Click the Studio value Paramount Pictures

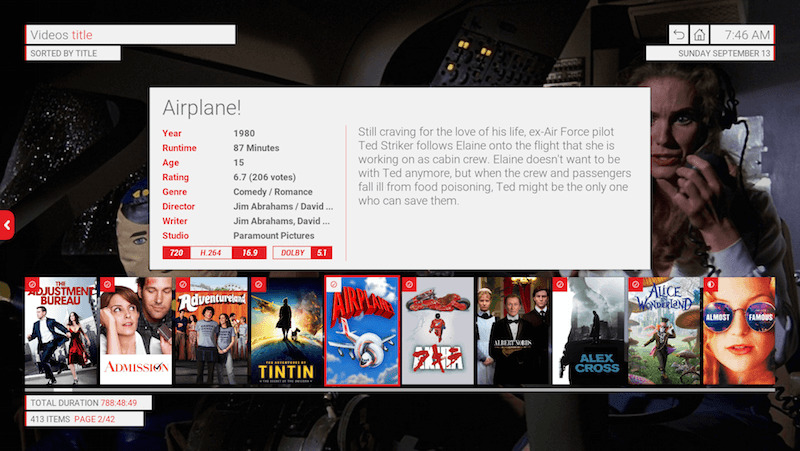point(273,236)
